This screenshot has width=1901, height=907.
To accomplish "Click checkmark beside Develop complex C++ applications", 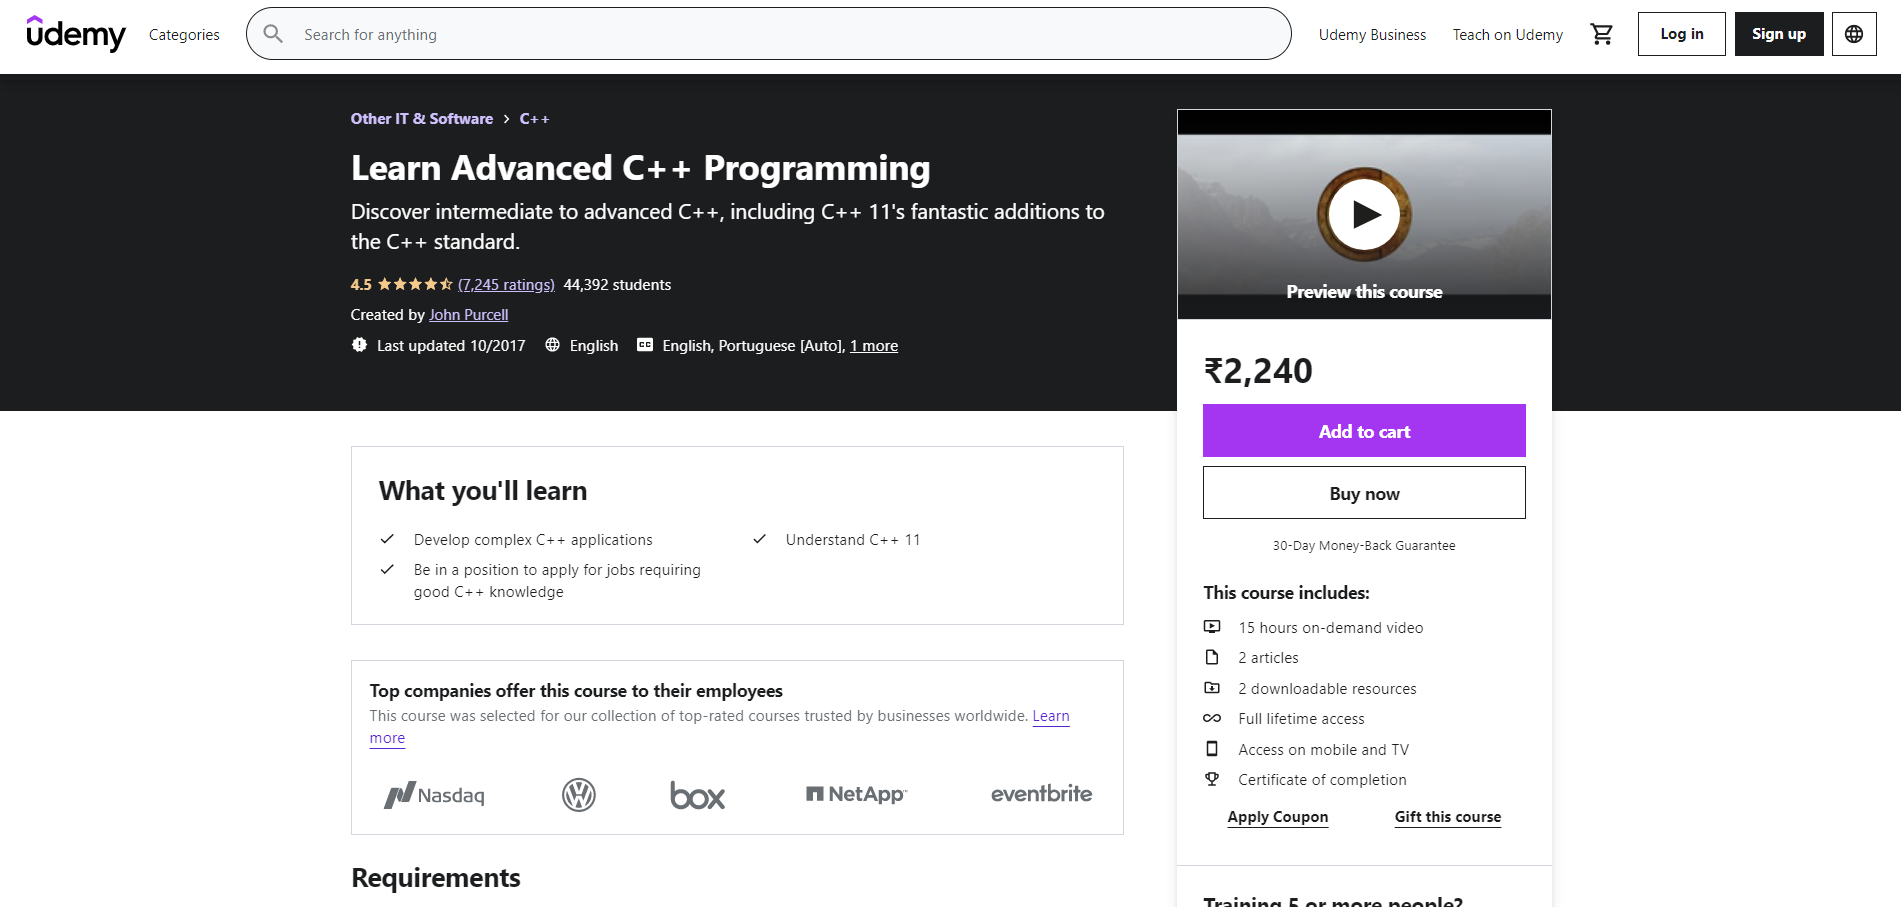I will (387, 539).
